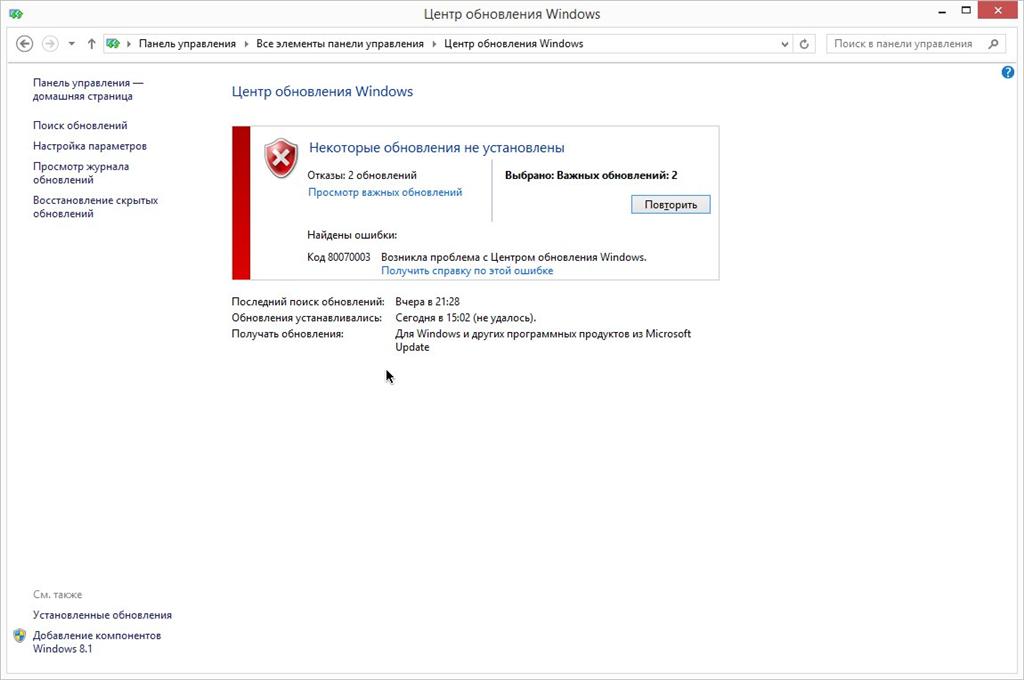Click 'Некоторые обновления не установлены' heading
Viewport: 1024px width, 680px height.
(437, 148)
